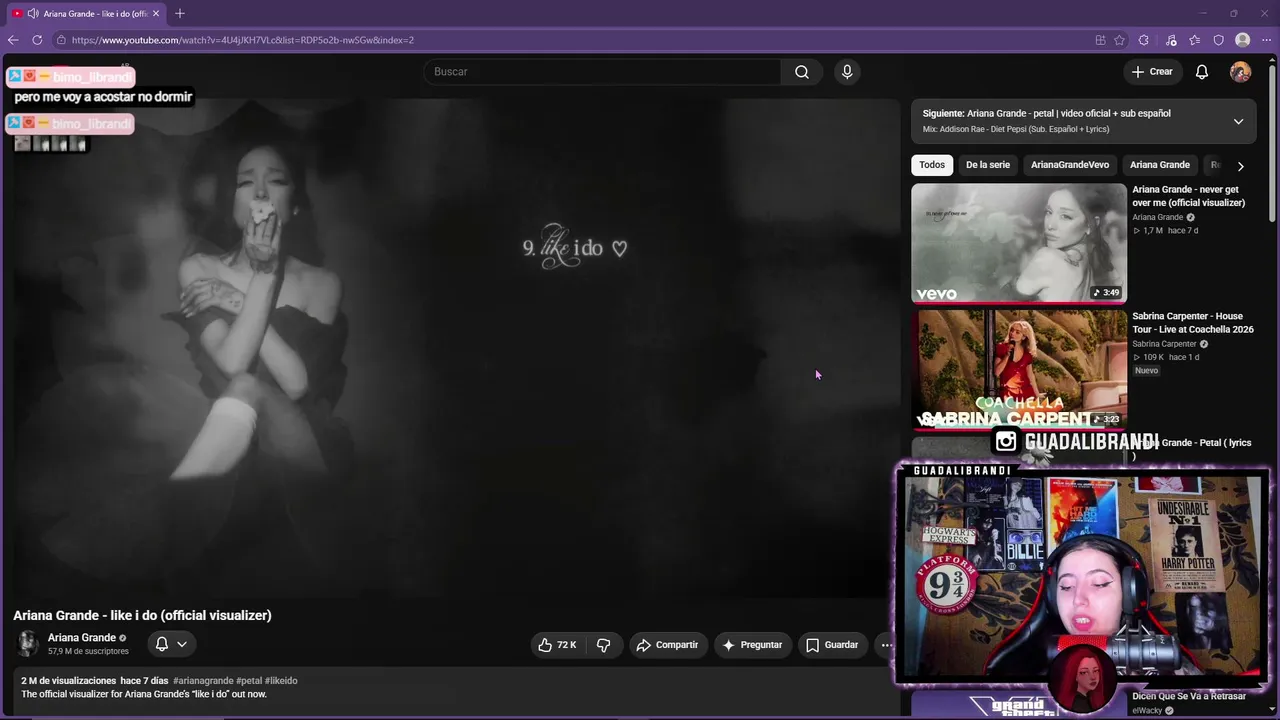Show more filter chips with right arrow
Screen dimensions: 1280x720
click(1240, 166)
